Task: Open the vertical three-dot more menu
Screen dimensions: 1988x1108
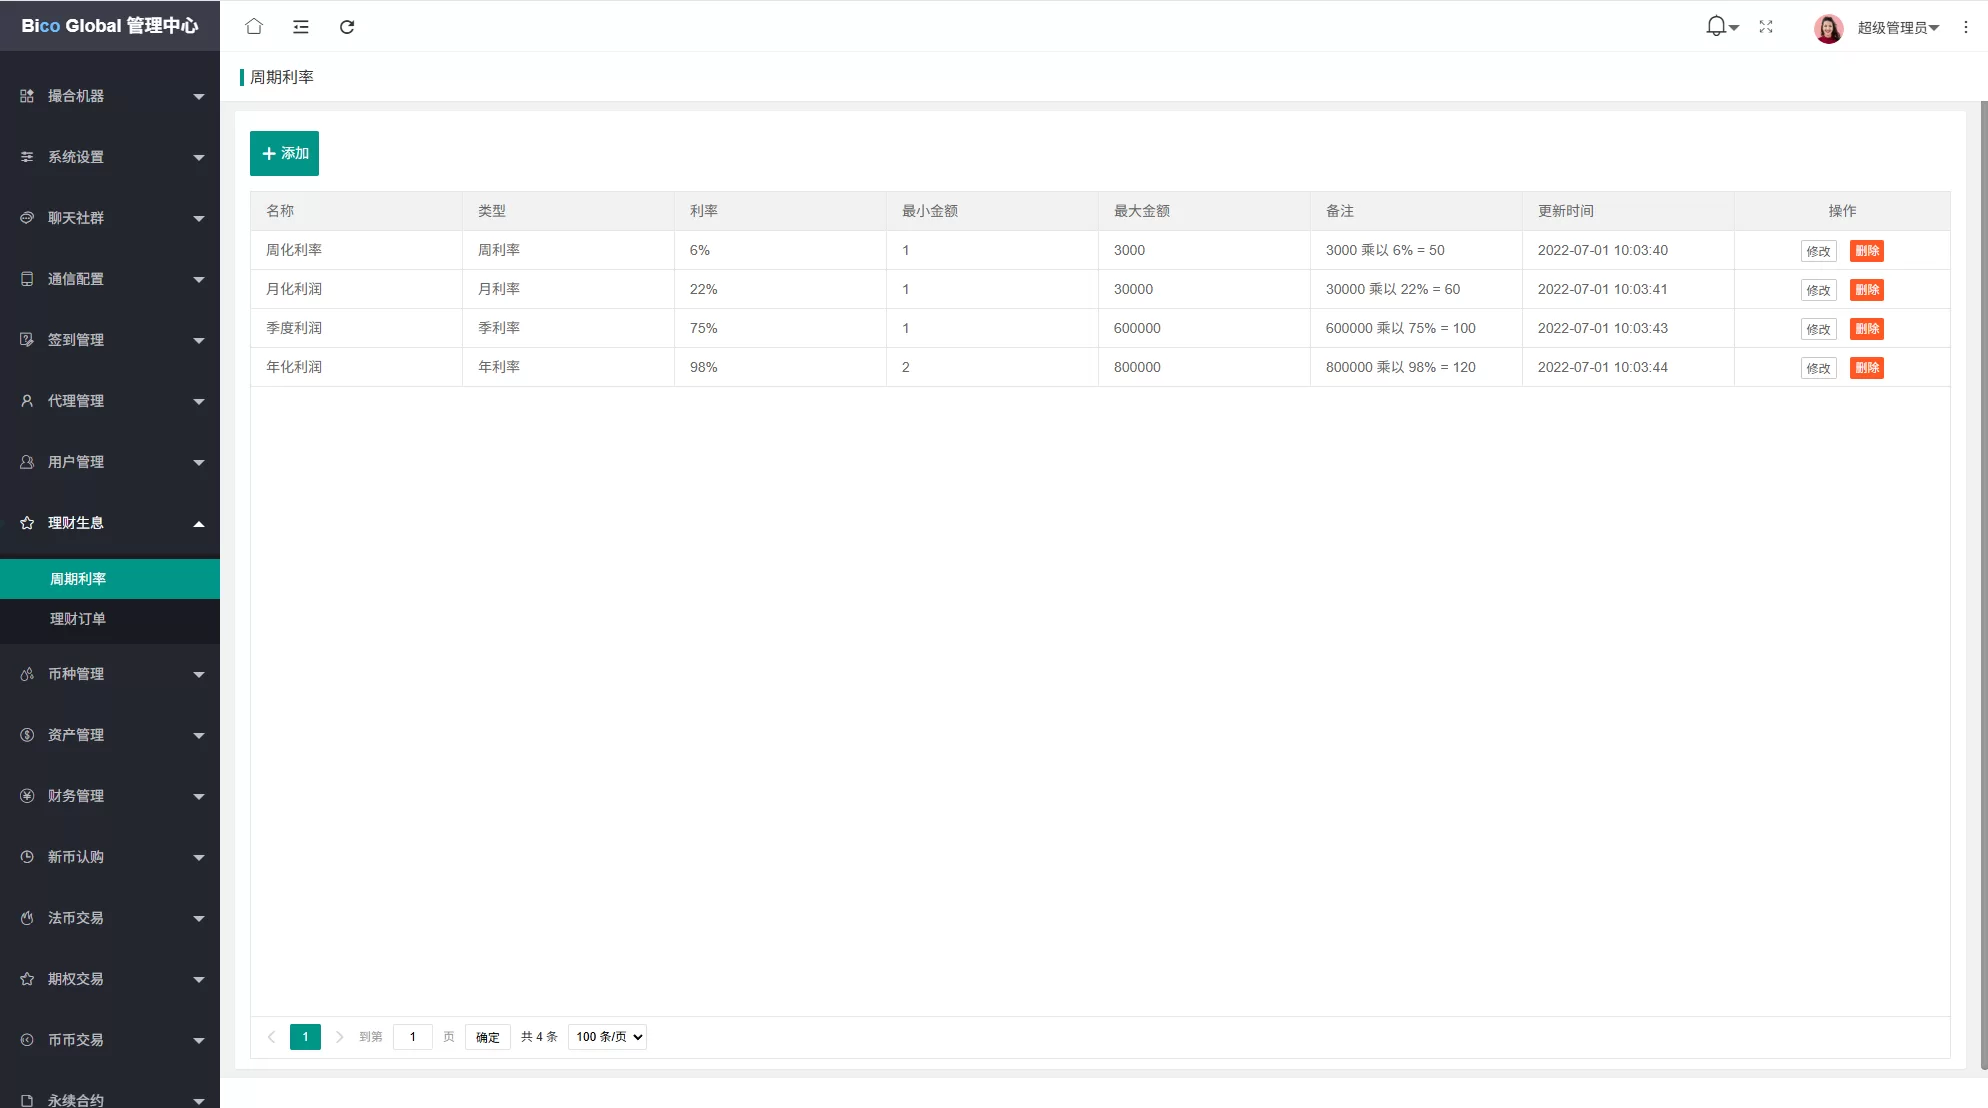Action: (x=1965, y=28)
